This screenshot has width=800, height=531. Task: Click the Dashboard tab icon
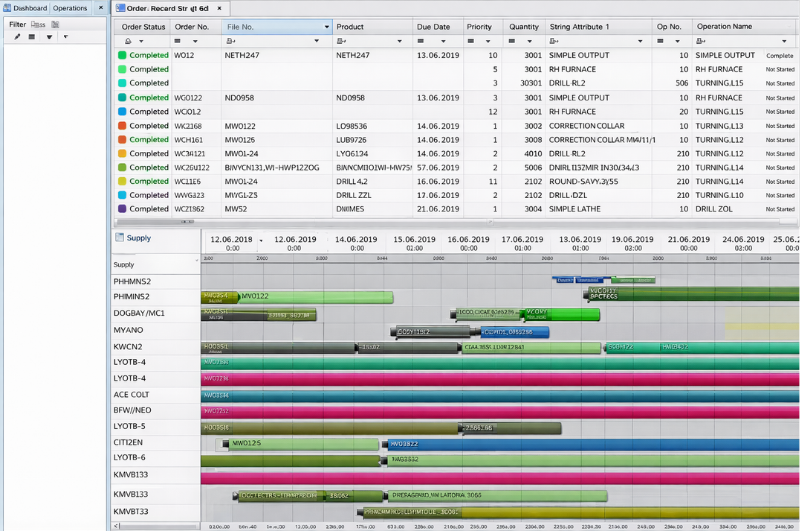[x=7, y=8]
